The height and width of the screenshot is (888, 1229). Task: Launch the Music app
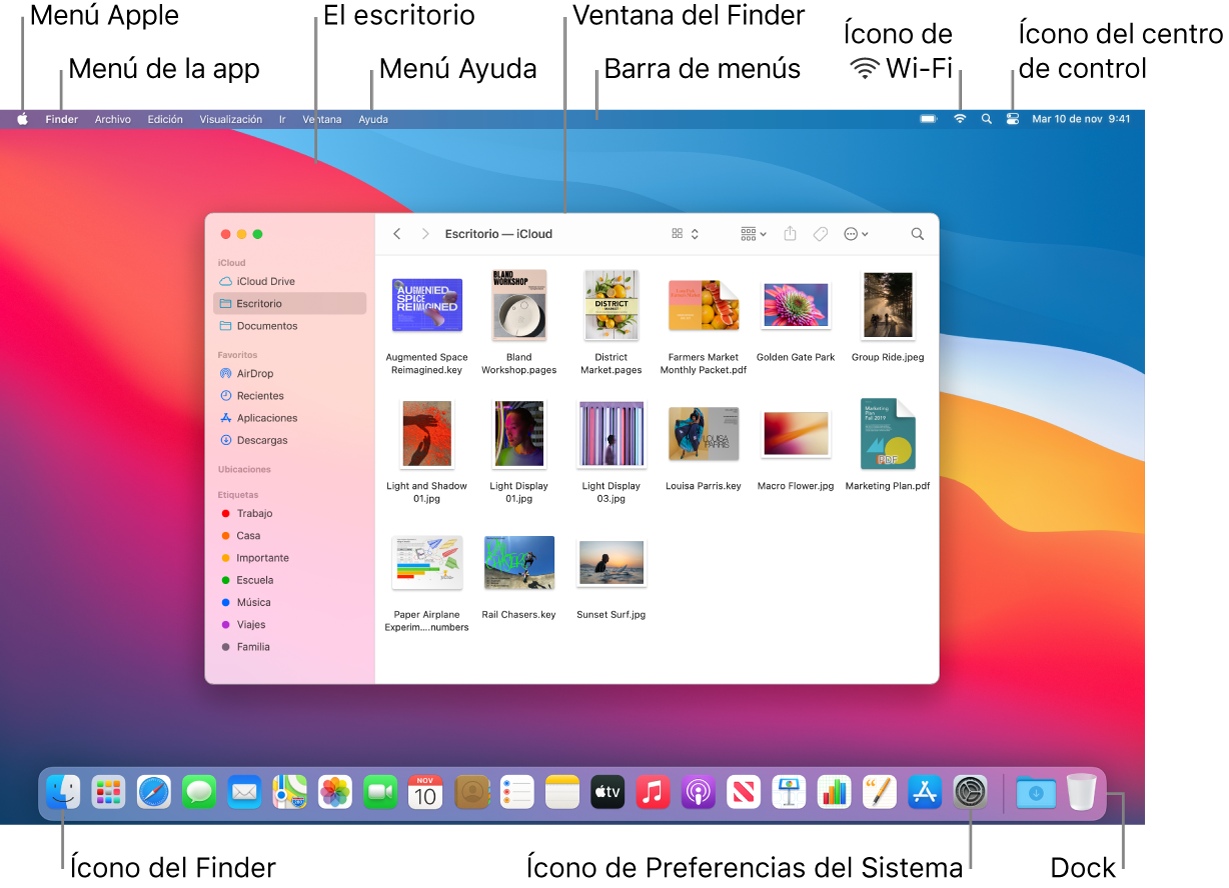(x=652, y=792)
